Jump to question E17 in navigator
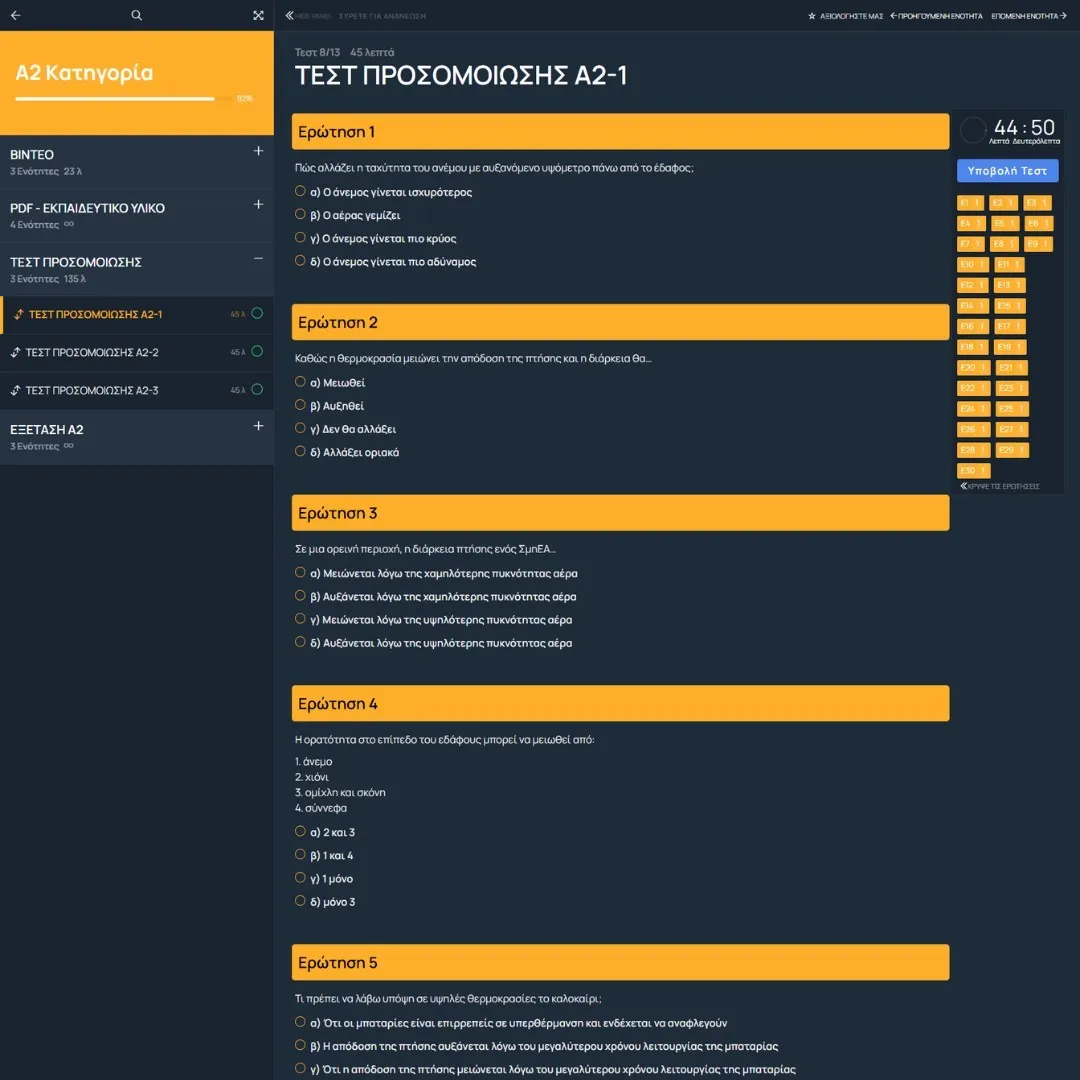The image size is (1080, 1080). 1010,326
